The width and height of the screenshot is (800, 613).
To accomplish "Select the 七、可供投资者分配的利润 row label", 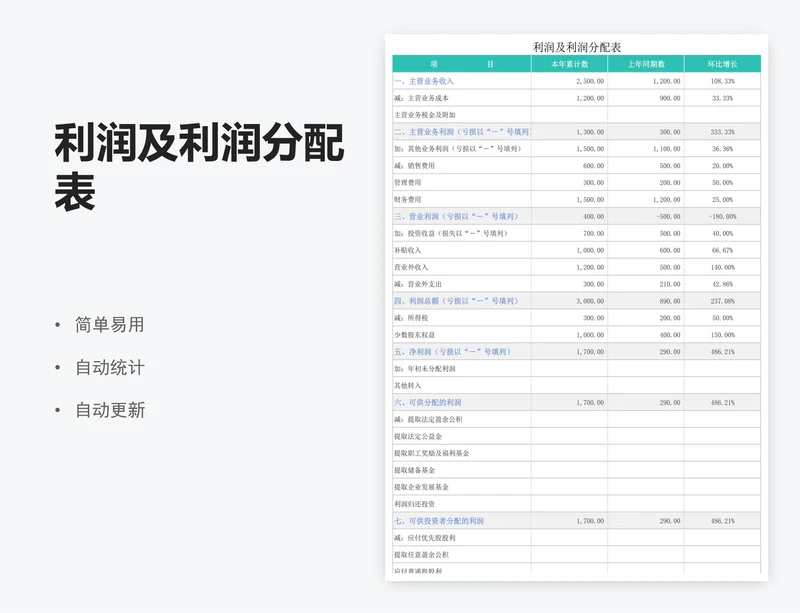I will point(439,521).
